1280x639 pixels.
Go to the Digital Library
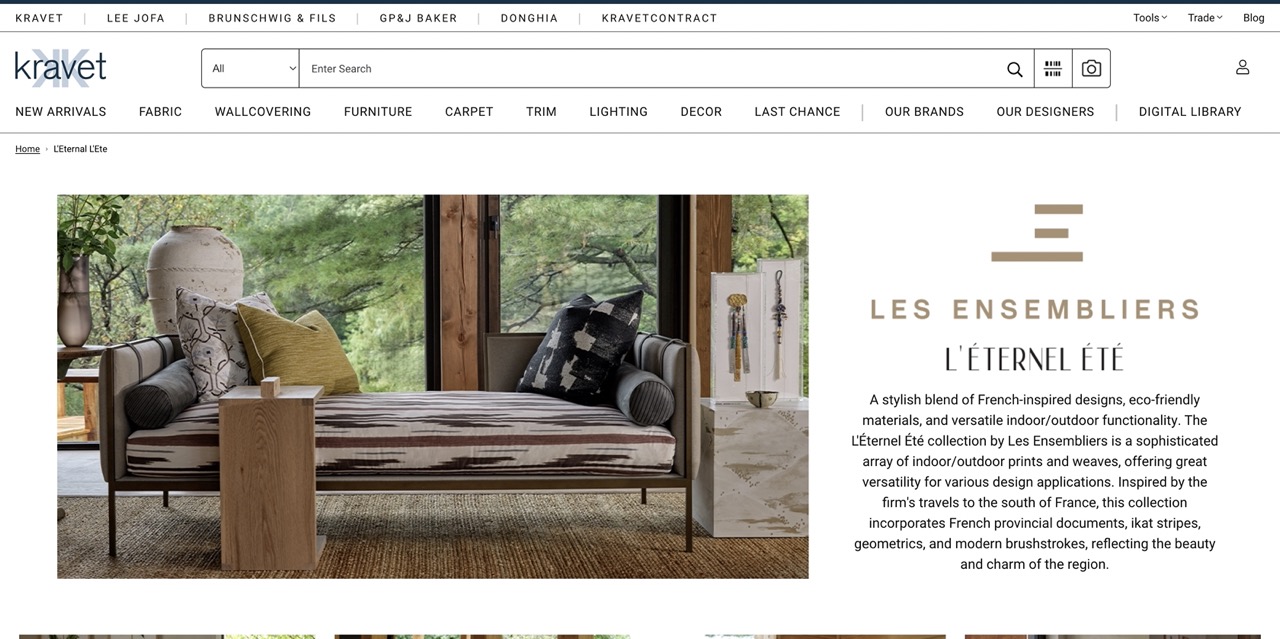pos(1190,112)
